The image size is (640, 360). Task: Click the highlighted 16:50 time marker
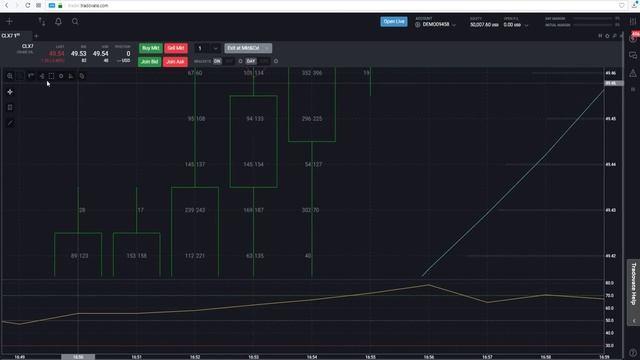click(78, 357)
